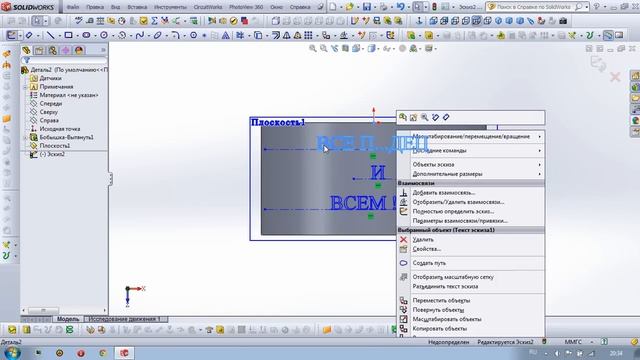Click the Smart Dimension tool

coord(29,36)
